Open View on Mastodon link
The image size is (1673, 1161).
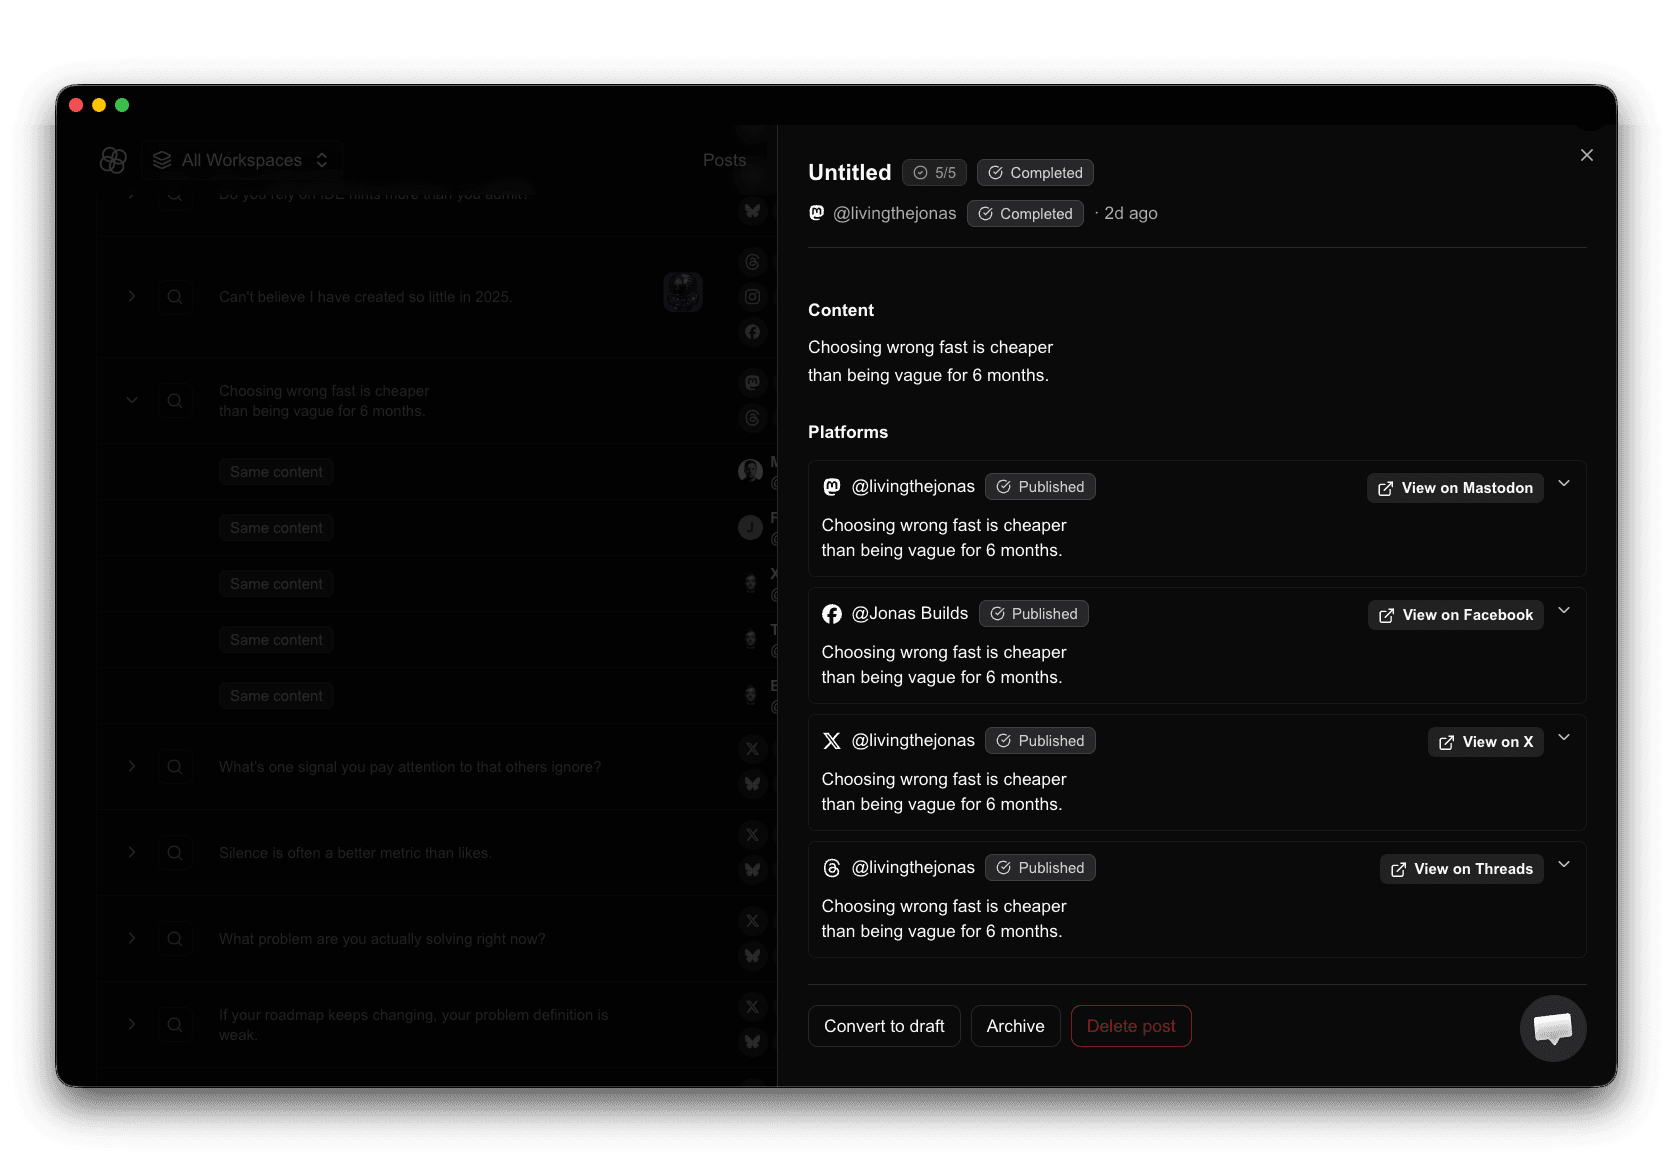1455,488
